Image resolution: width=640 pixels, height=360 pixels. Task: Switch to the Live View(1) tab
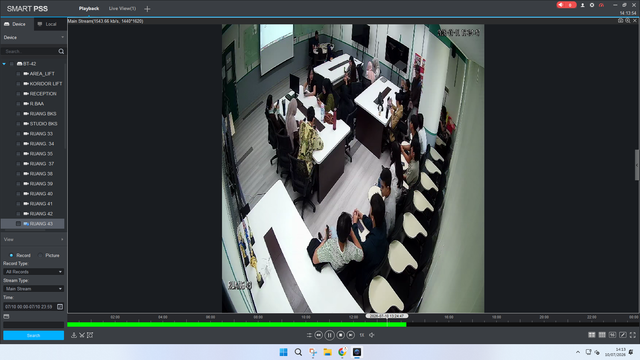coord(122,9)
